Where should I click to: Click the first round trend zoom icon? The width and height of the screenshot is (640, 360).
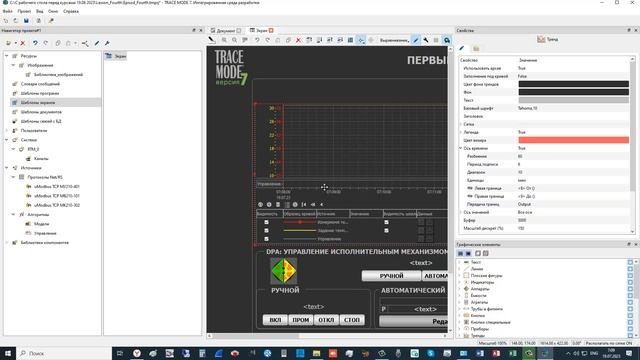260,204
